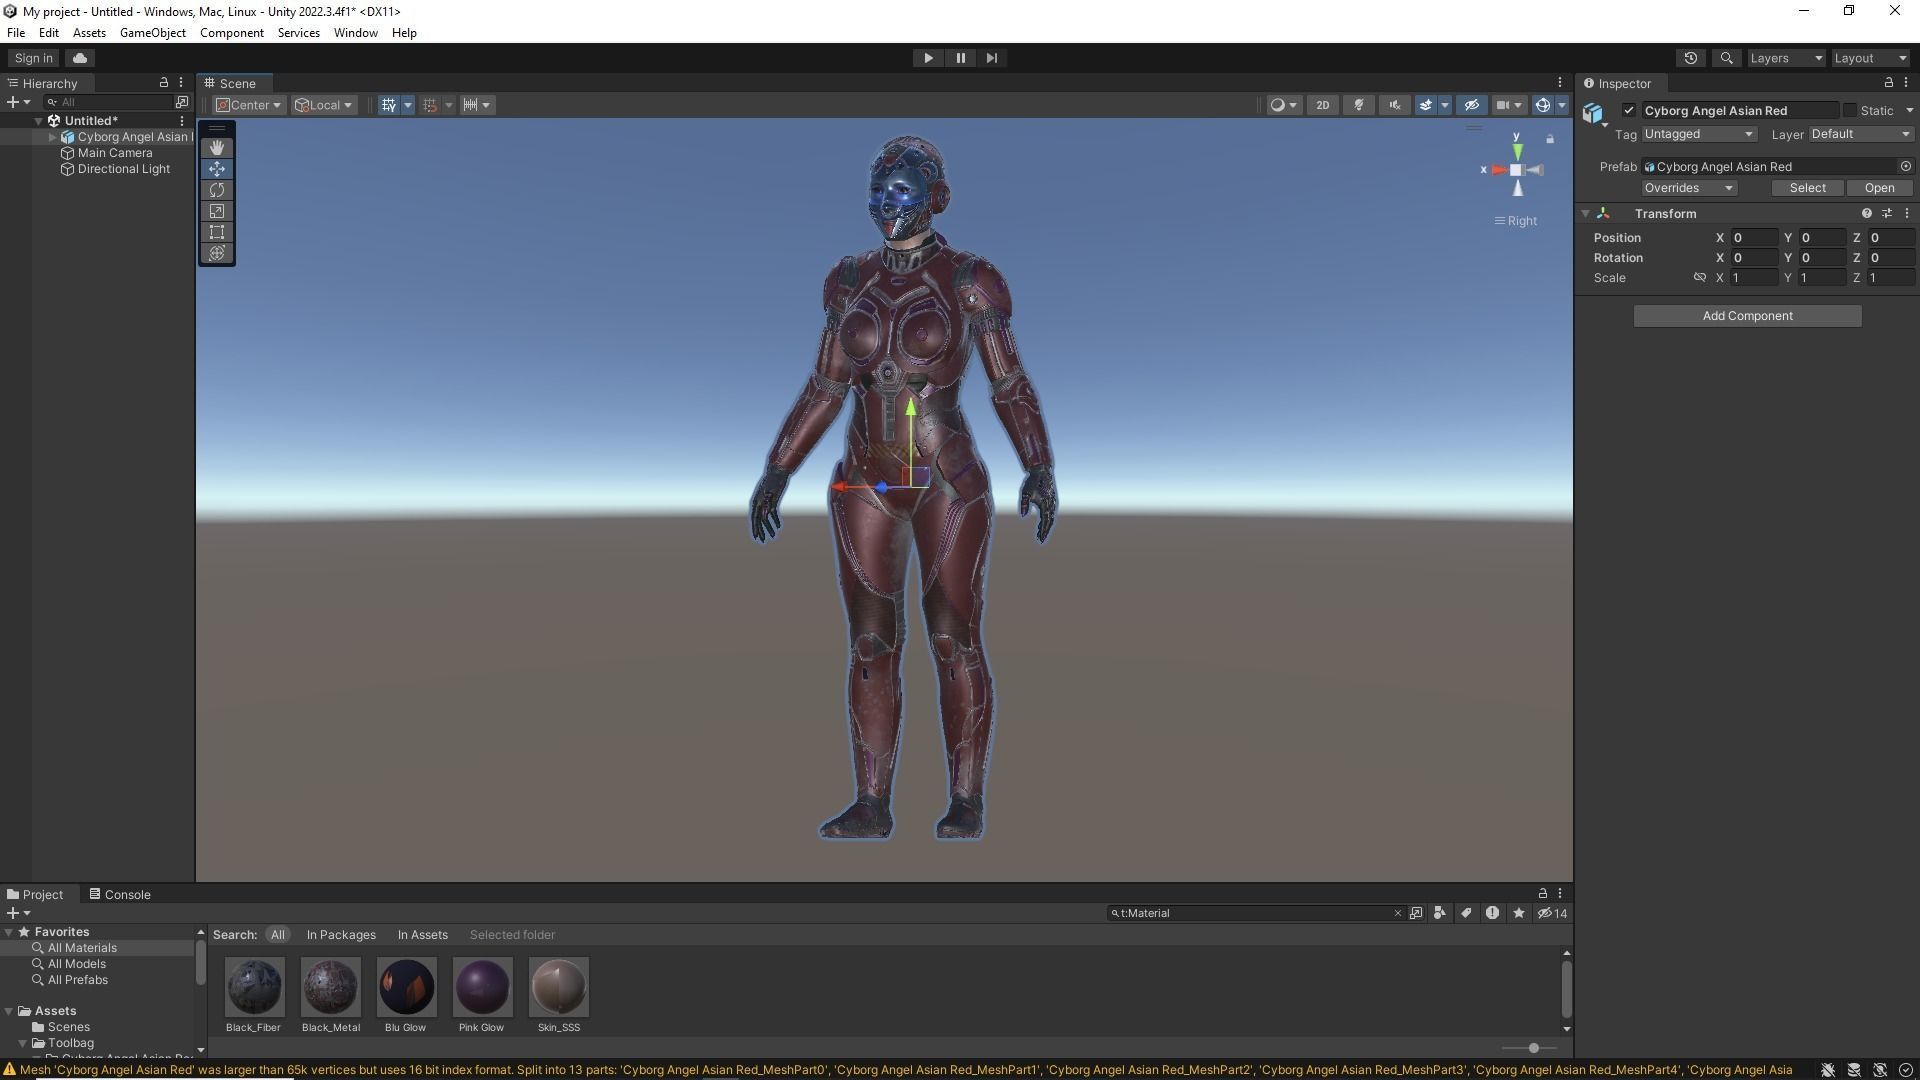Click Add Component button

point(1747,316)
